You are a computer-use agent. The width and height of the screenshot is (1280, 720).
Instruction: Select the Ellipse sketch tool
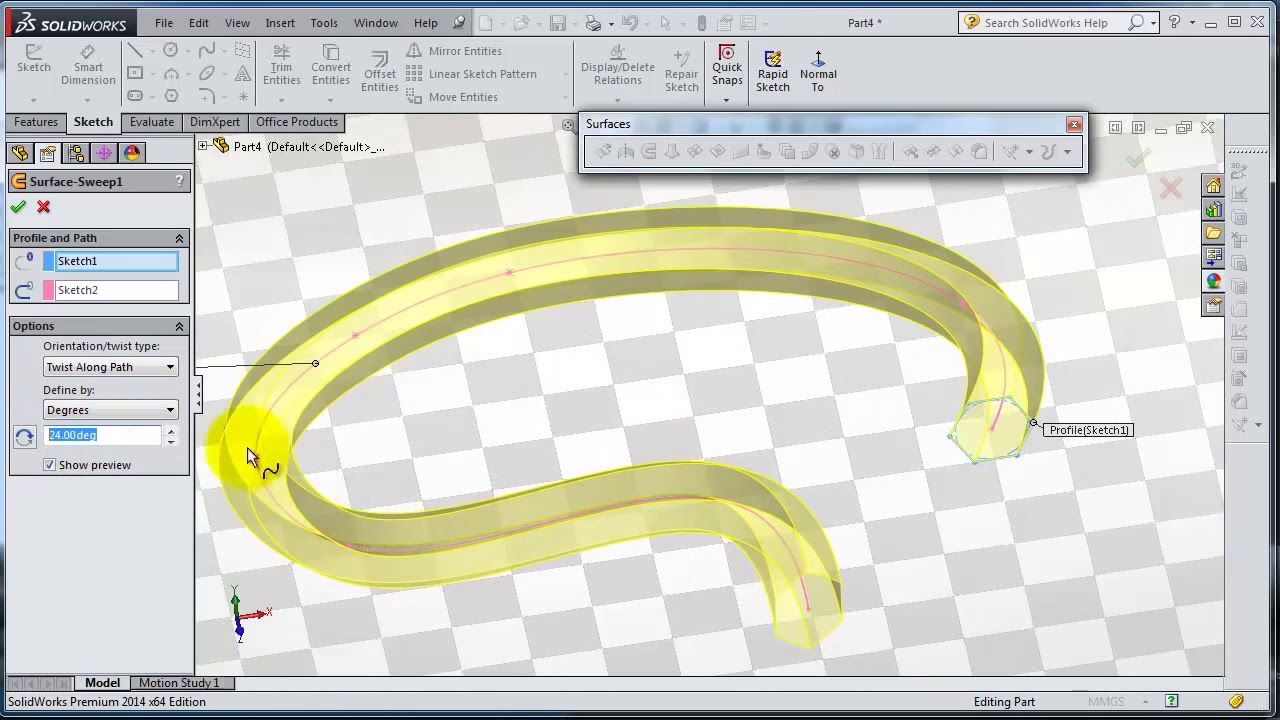coord(207,74)
